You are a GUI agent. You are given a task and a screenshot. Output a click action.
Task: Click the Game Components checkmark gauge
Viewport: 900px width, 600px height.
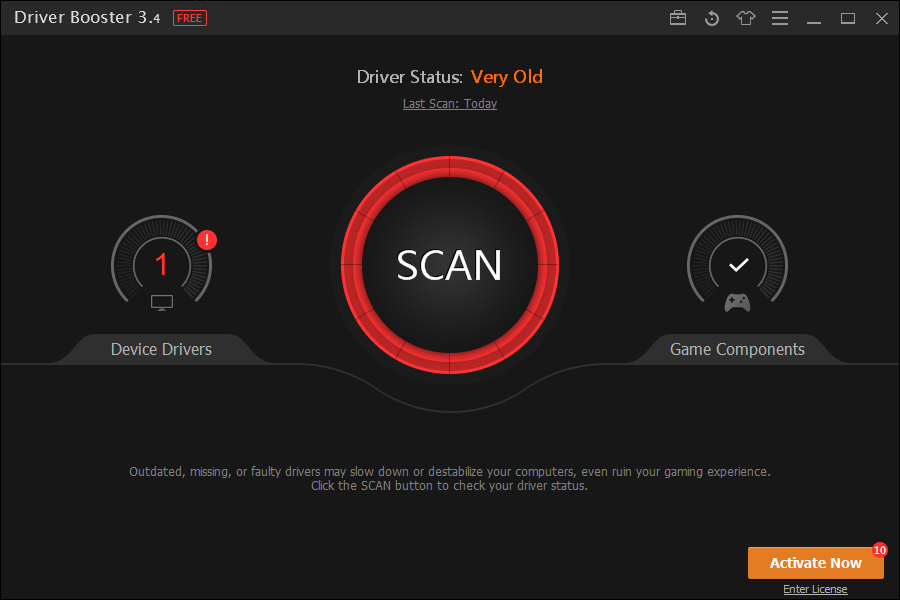click(738, 263)
